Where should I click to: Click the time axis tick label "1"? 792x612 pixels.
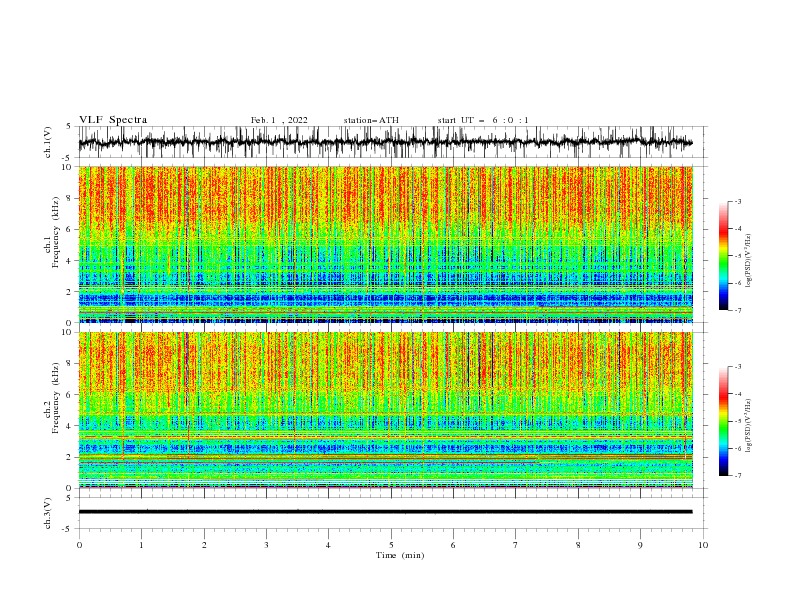coord(141,545)
